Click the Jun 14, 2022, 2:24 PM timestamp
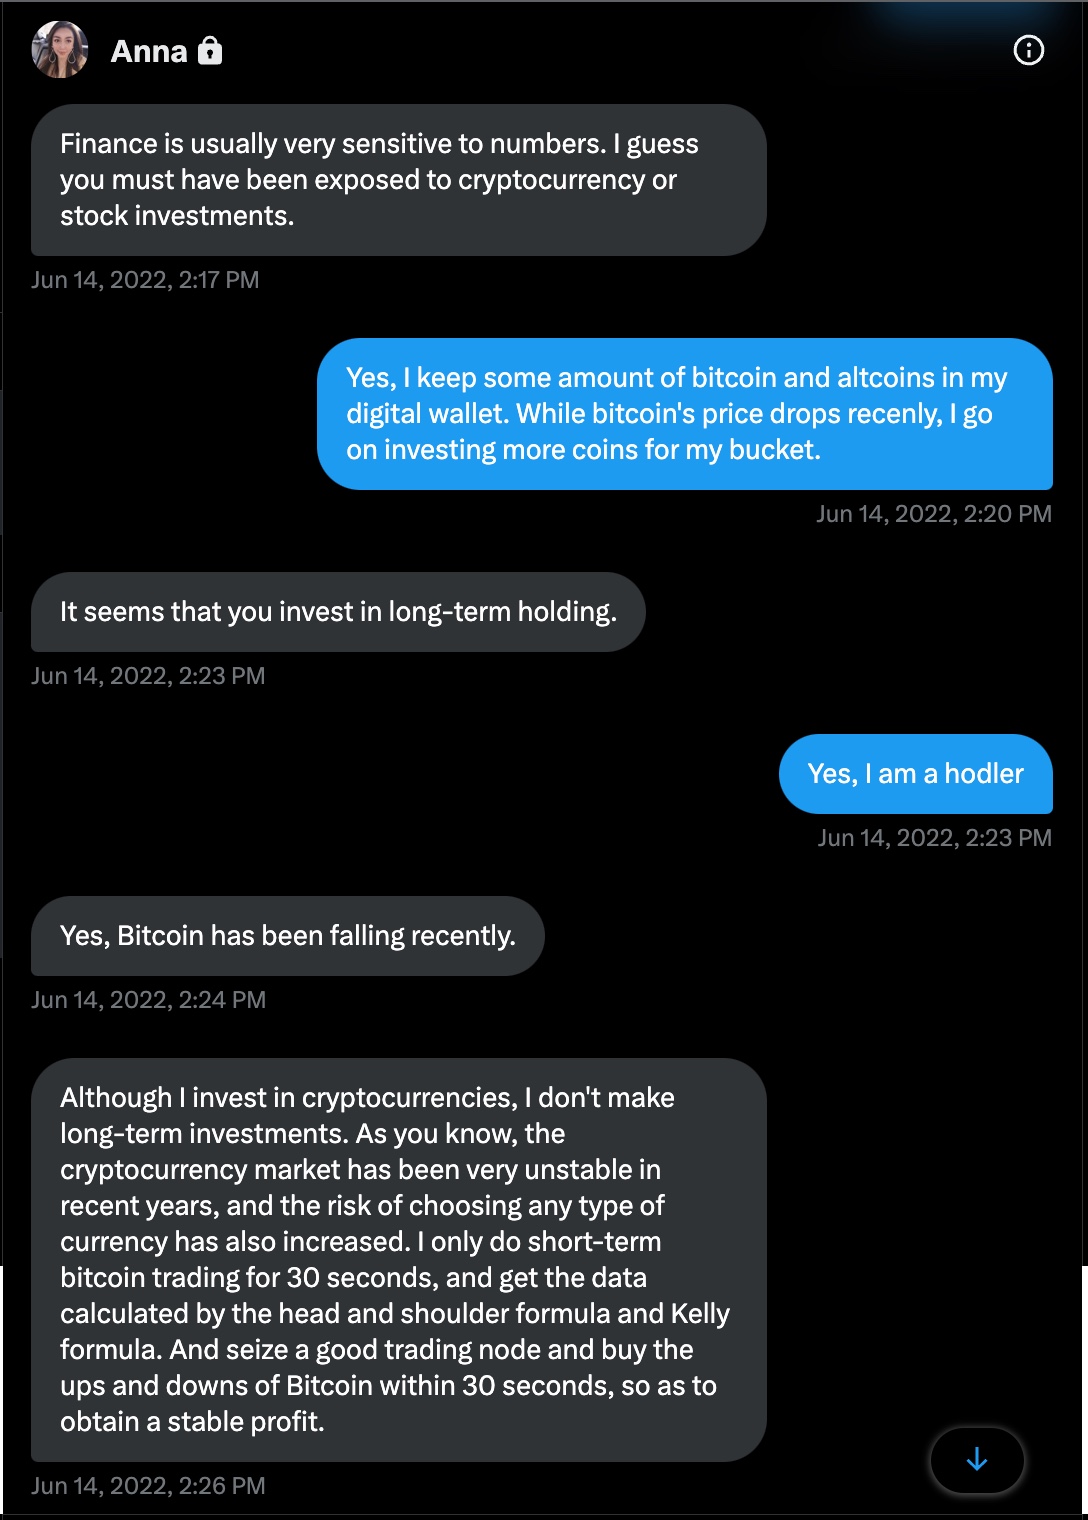1088x1520 pixels. click(x=148, y=1000)
